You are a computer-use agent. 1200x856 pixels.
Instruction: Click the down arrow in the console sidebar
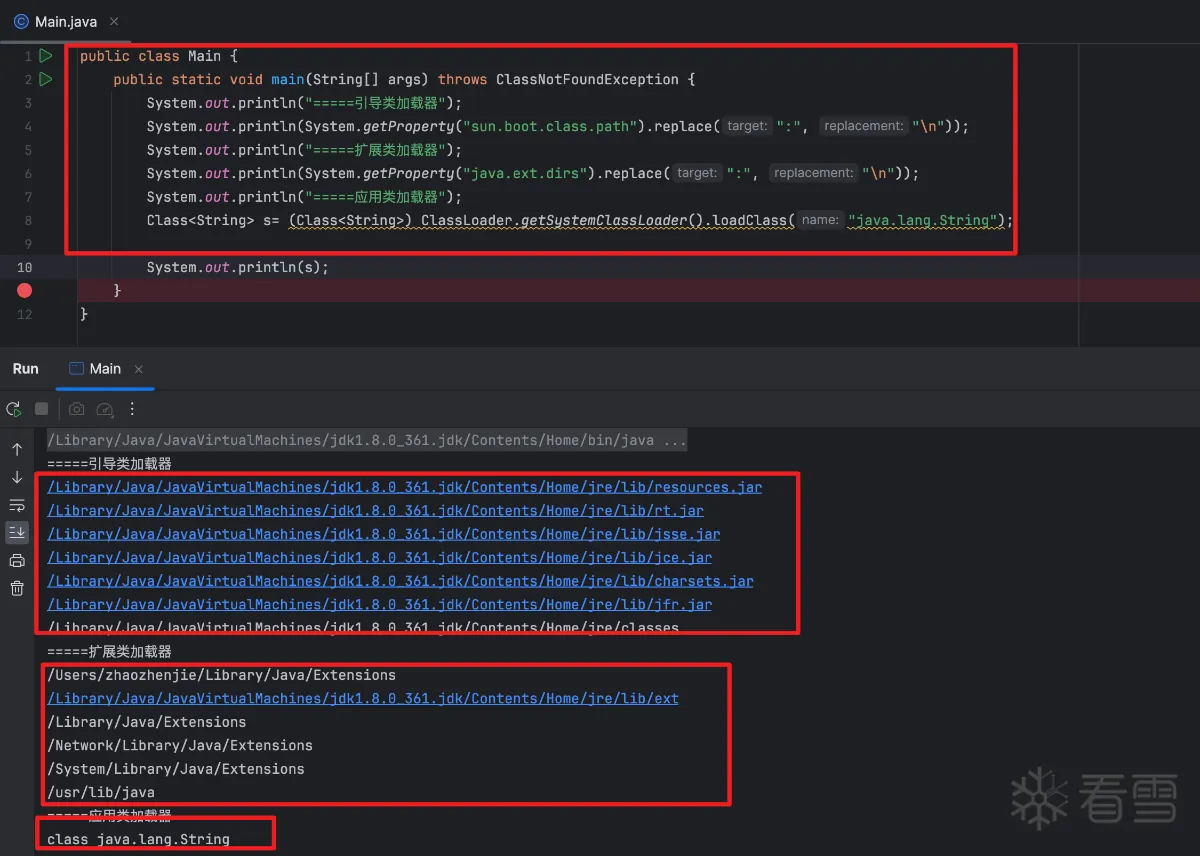coord(17,477)
